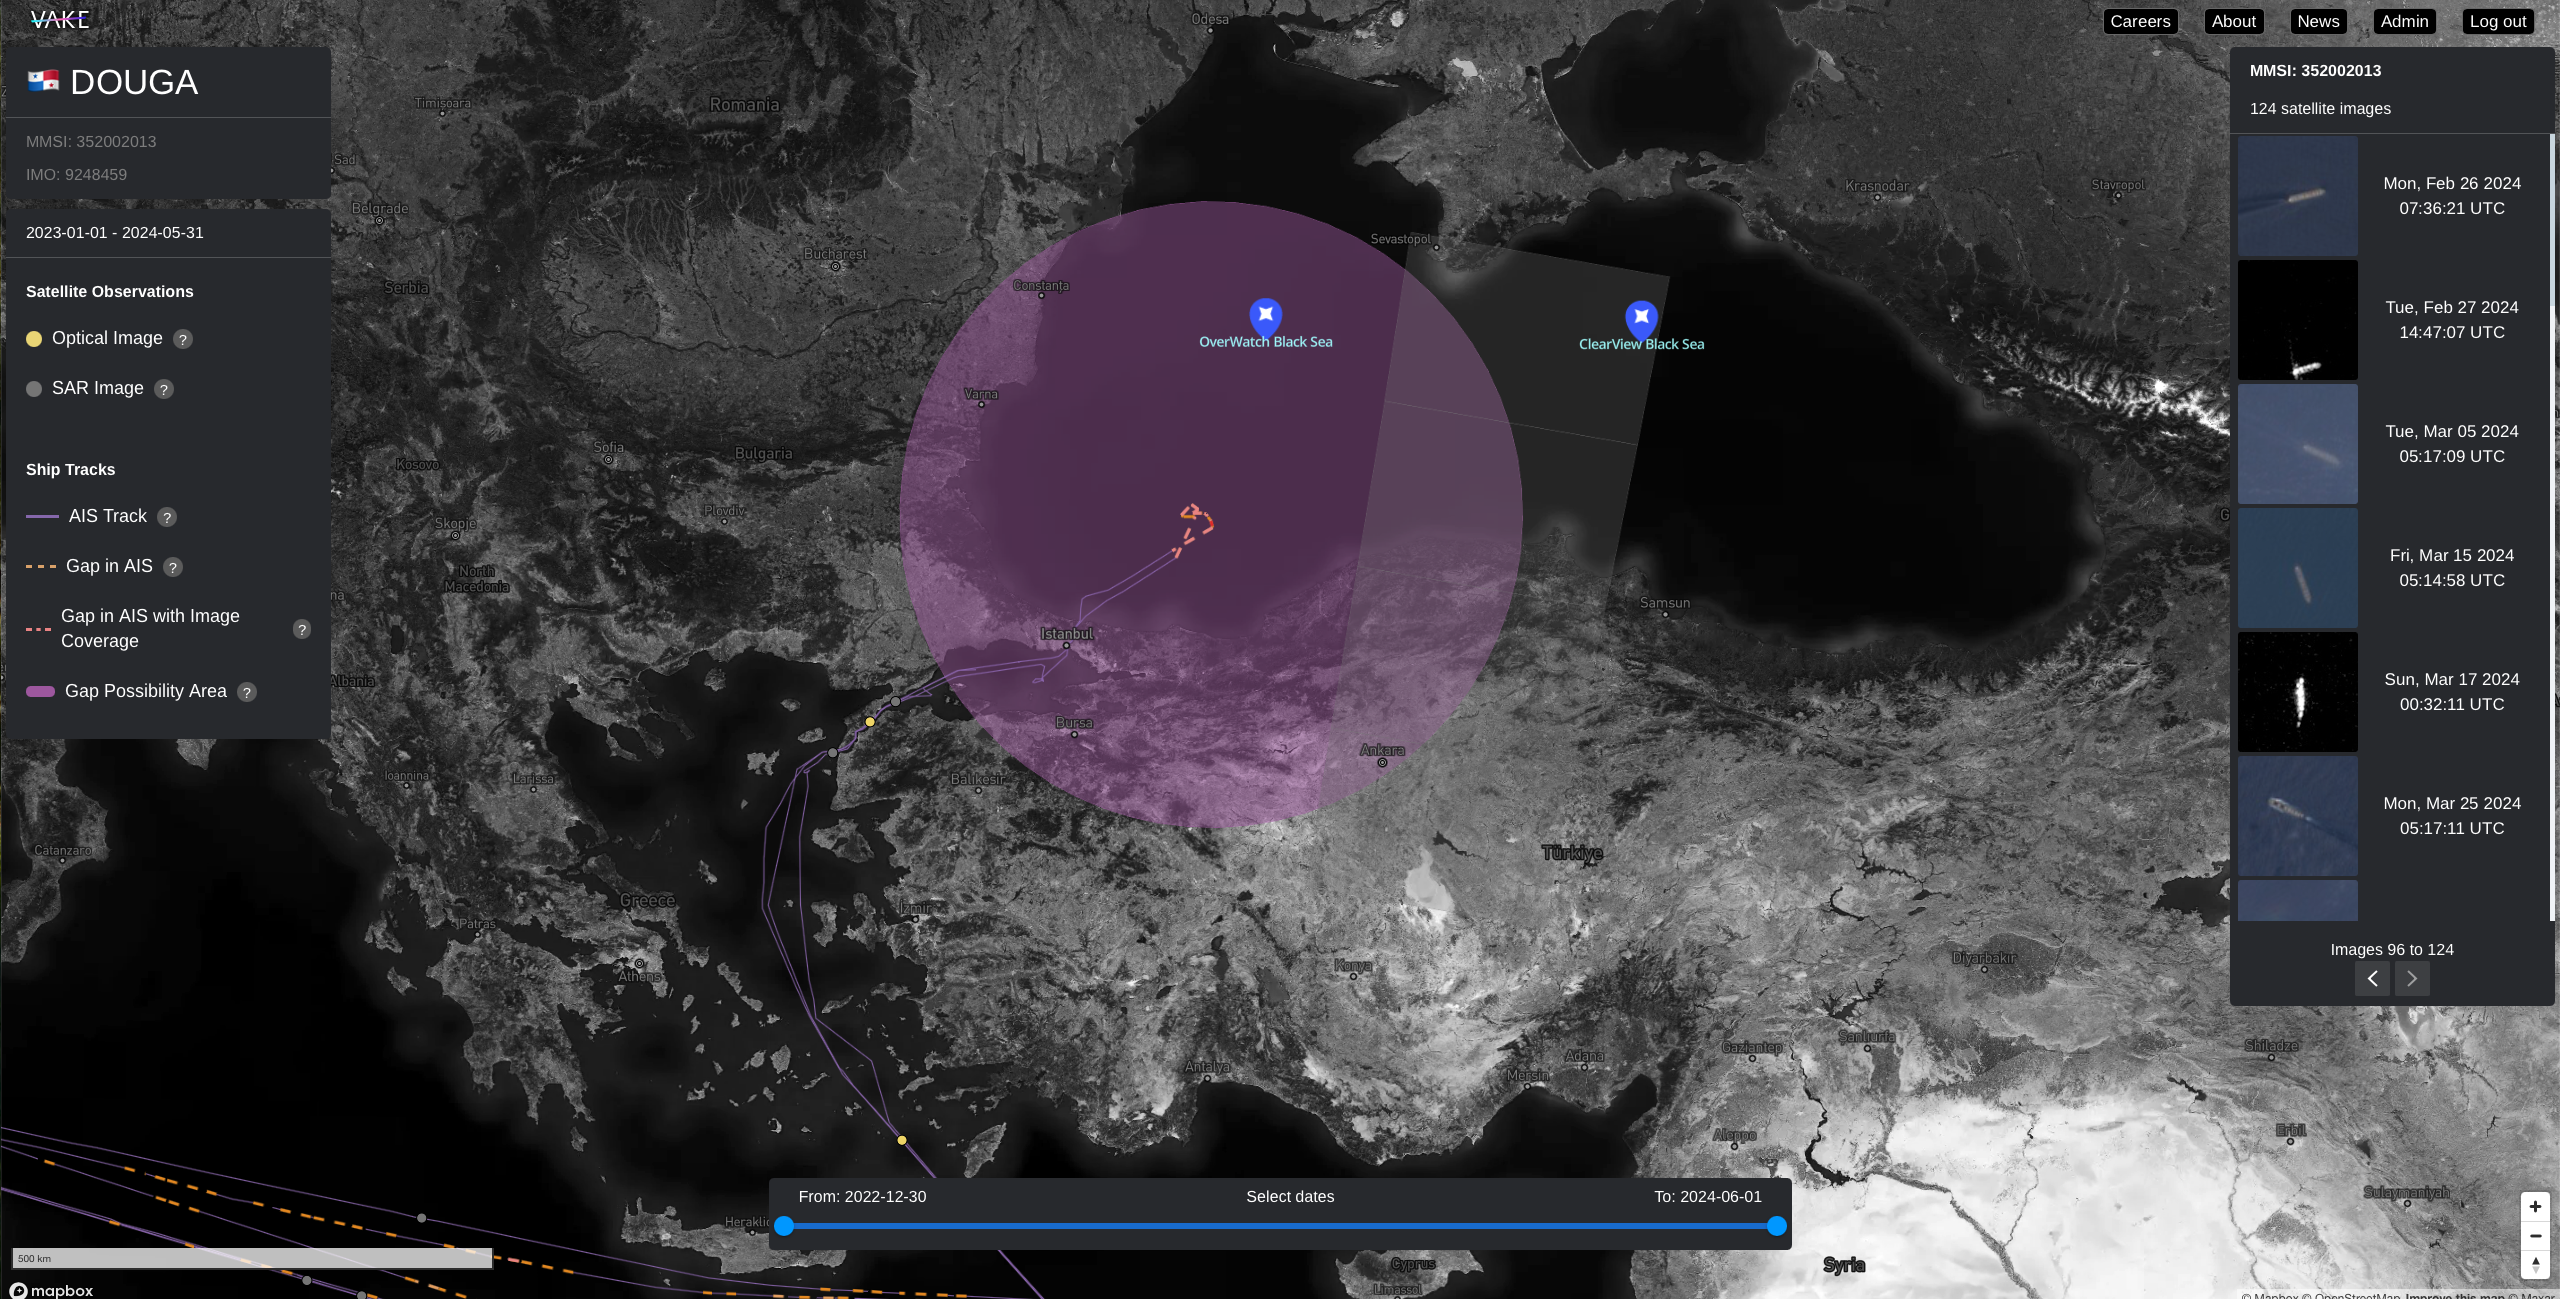Open the Feb 27 2024 SAR thumbnail
Screen dimensions: 2560x1299
pos(2297,320)
